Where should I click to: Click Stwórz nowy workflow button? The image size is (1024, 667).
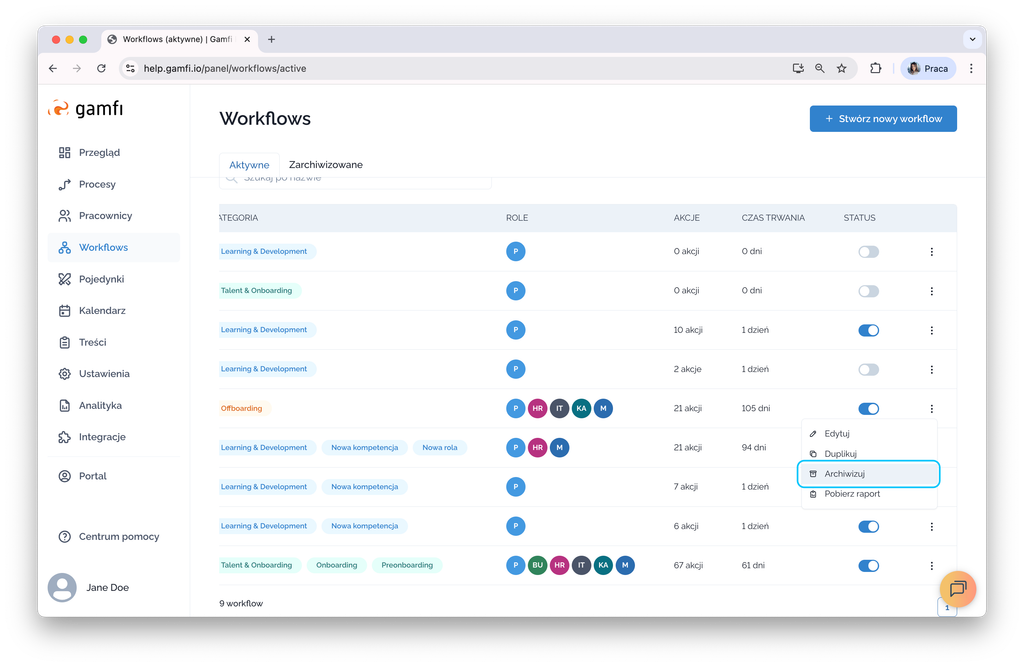(883, 119)
